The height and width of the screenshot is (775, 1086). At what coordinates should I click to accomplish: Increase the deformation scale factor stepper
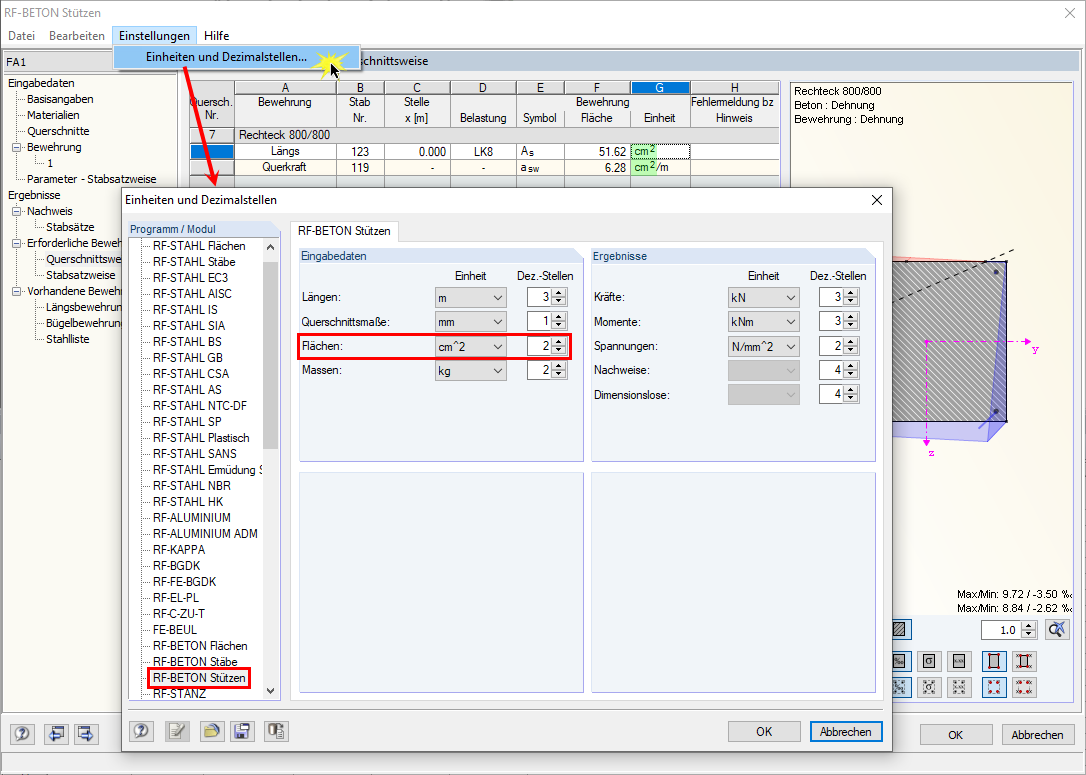pos(1028,625)
